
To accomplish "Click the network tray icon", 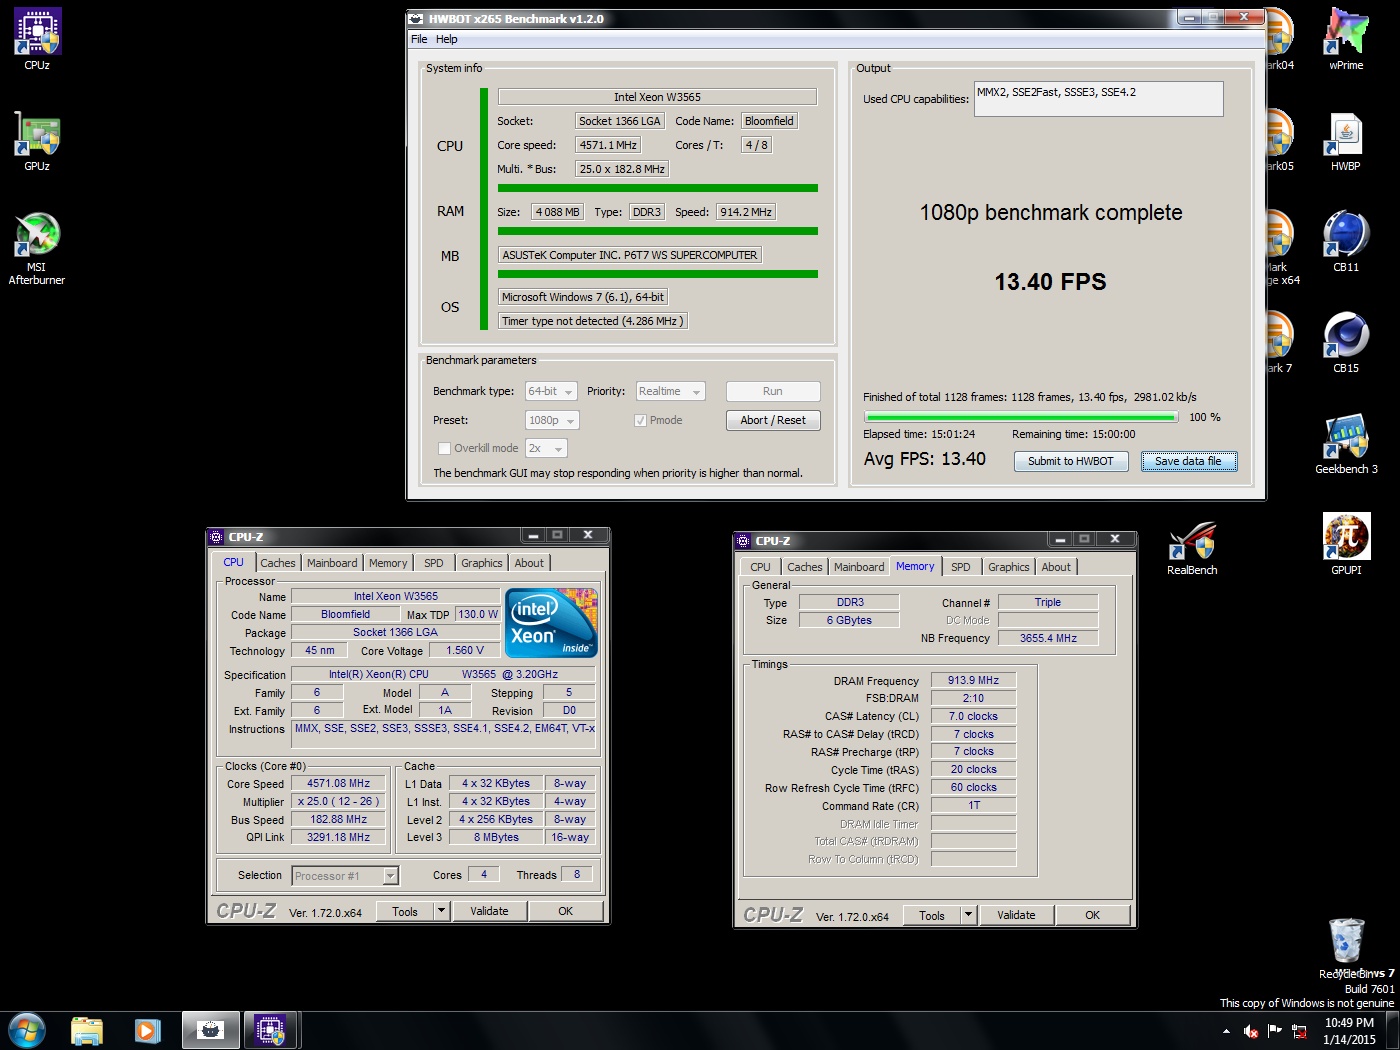I will click(1299, 1031).
